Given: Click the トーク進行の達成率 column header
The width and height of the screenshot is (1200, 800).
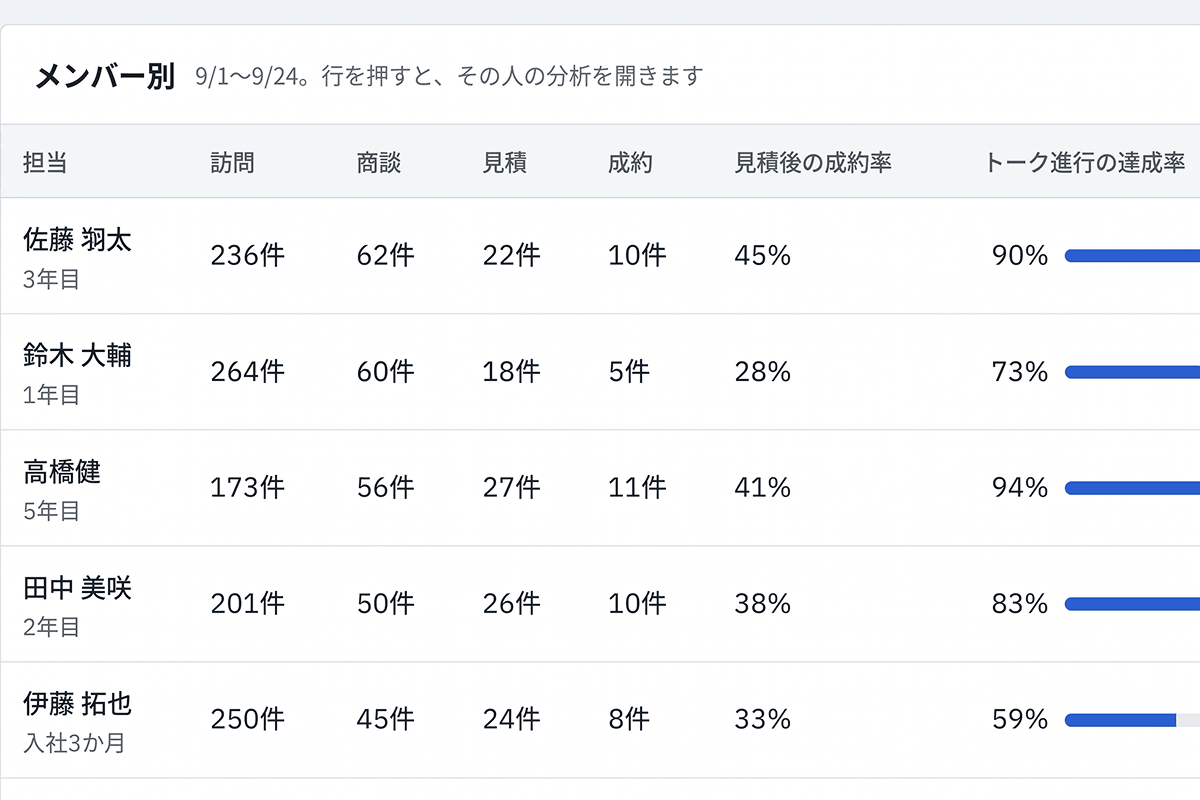Looking at the screenshot, I should click(1085, 162).
